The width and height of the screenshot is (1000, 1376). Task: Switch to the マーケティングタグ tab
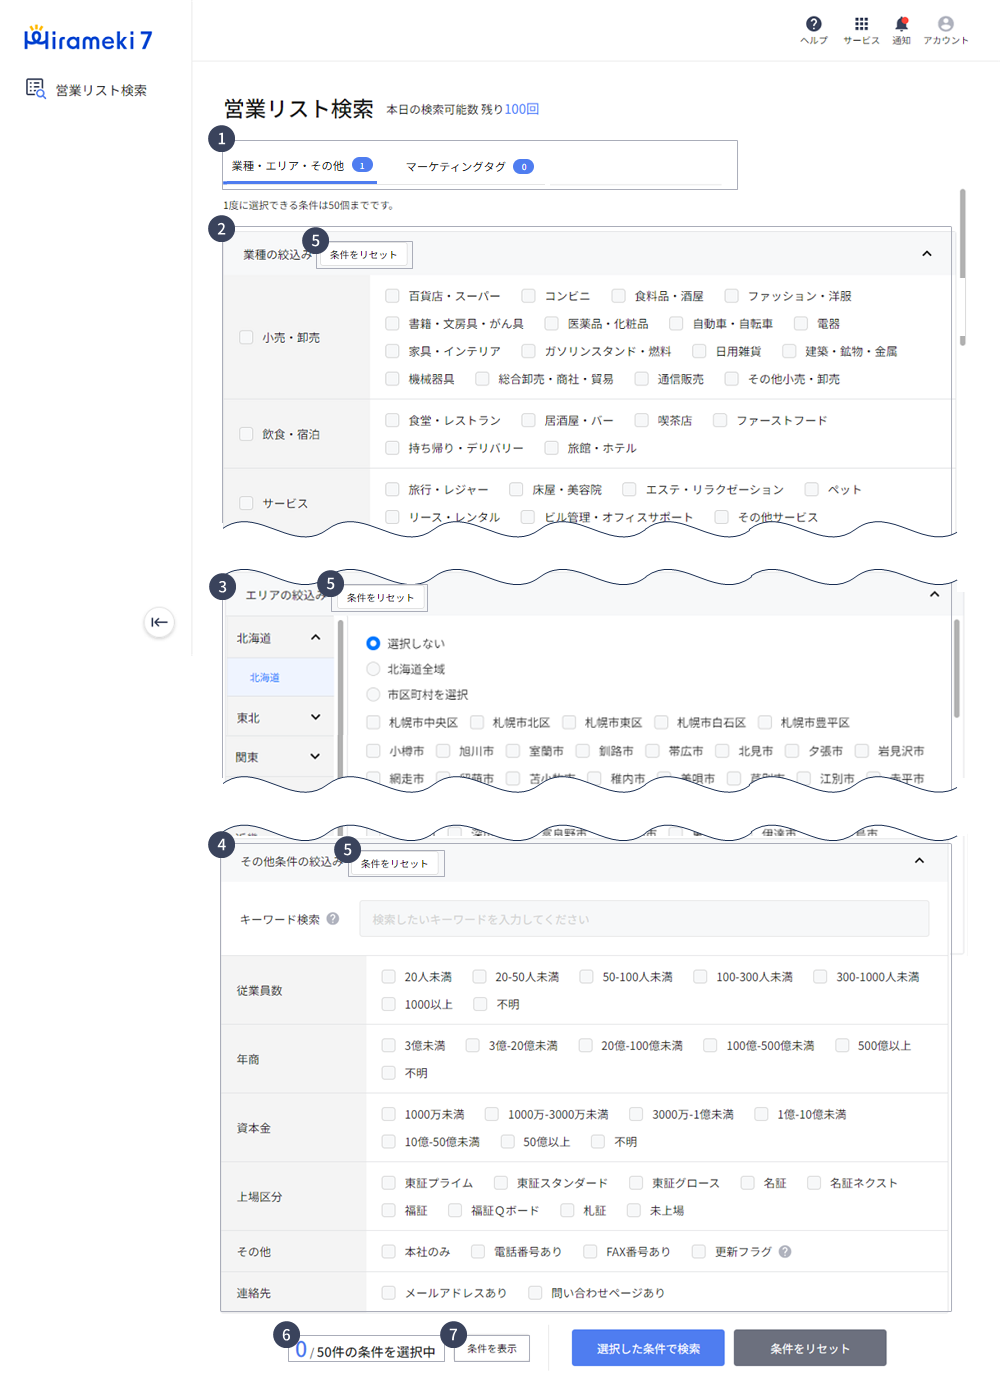point(468,167)
